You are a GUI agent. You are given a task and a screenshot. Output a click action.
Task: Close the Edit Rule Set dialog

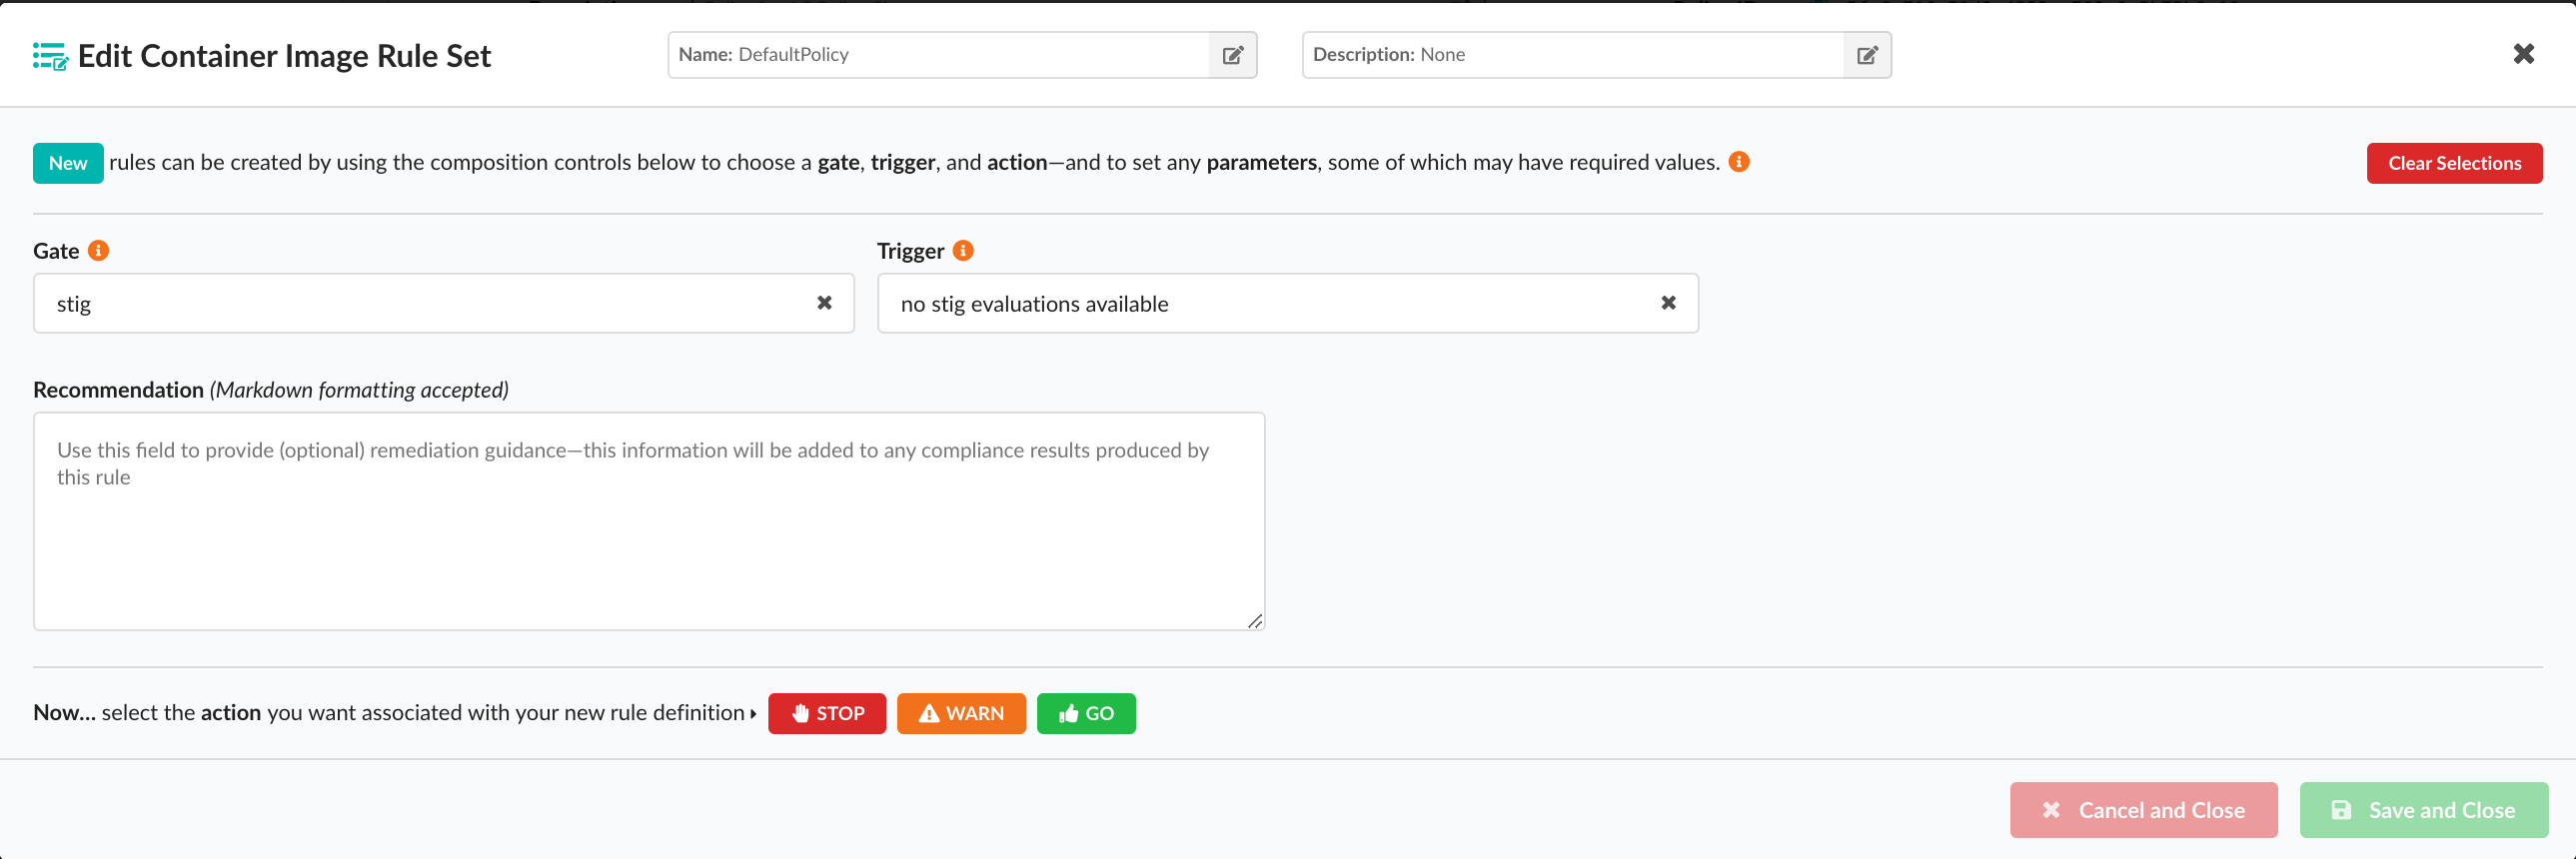(x=2523, y=54)
